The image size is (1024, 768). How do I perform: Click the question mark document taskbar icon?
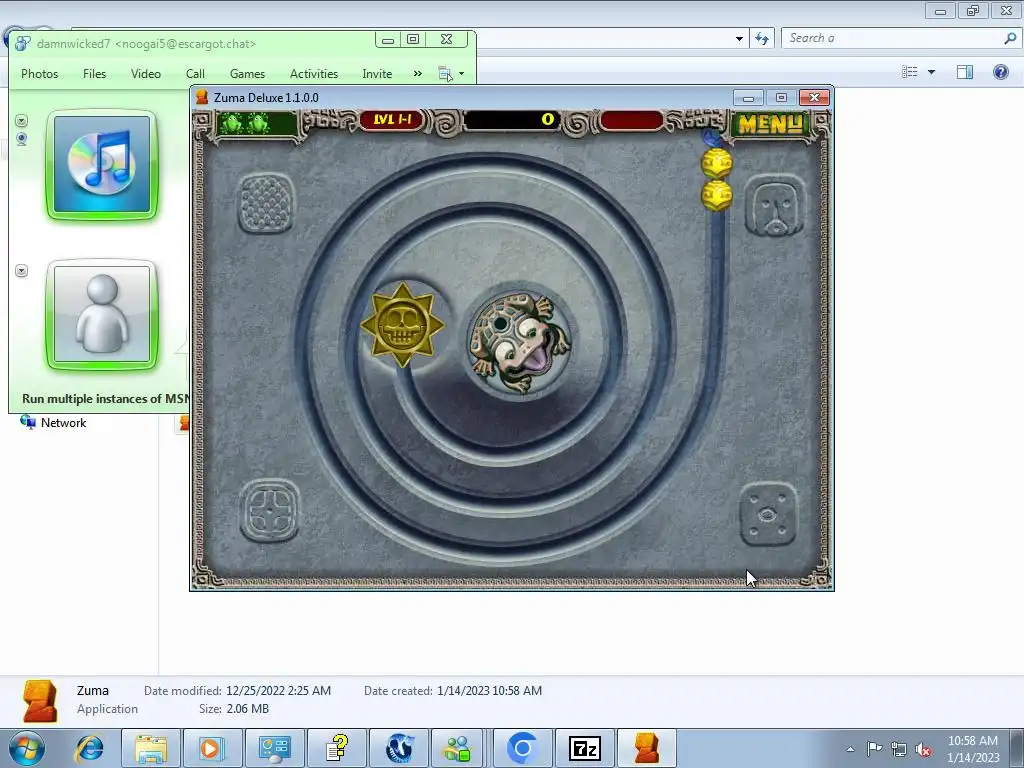point(336,748)
